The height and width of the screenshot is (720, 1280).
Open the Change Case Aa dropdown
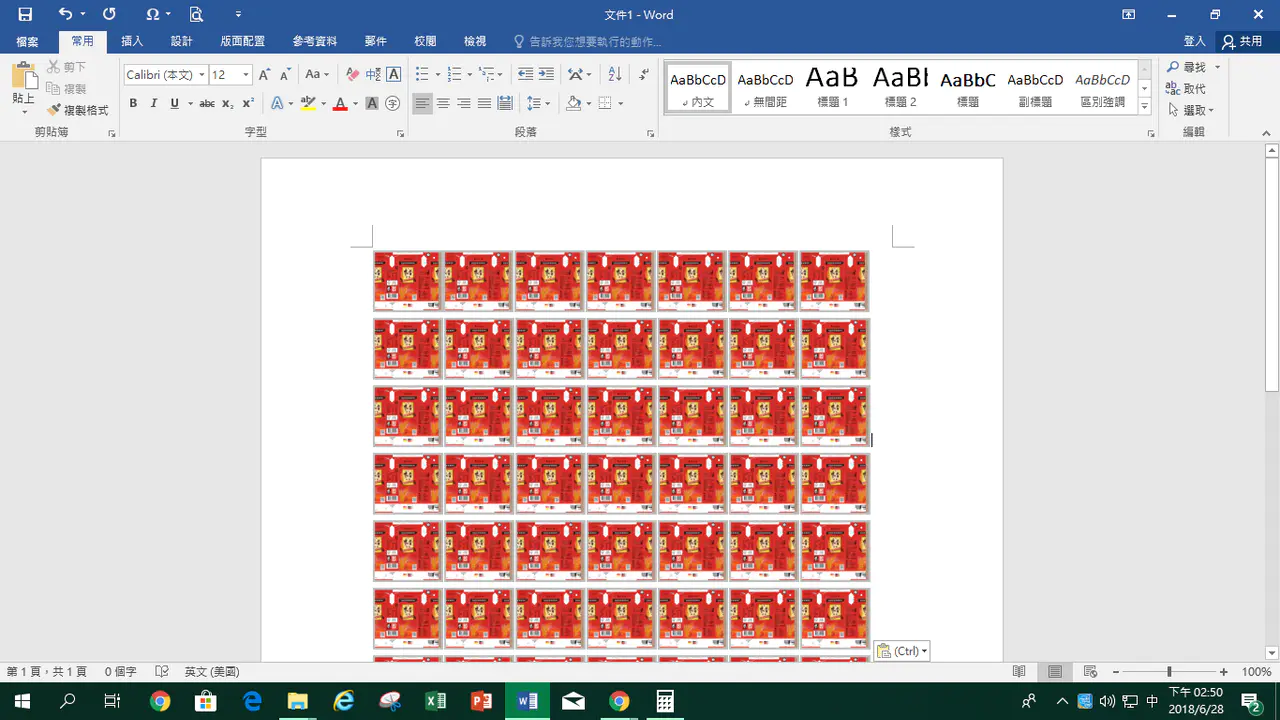pos(317,75)
